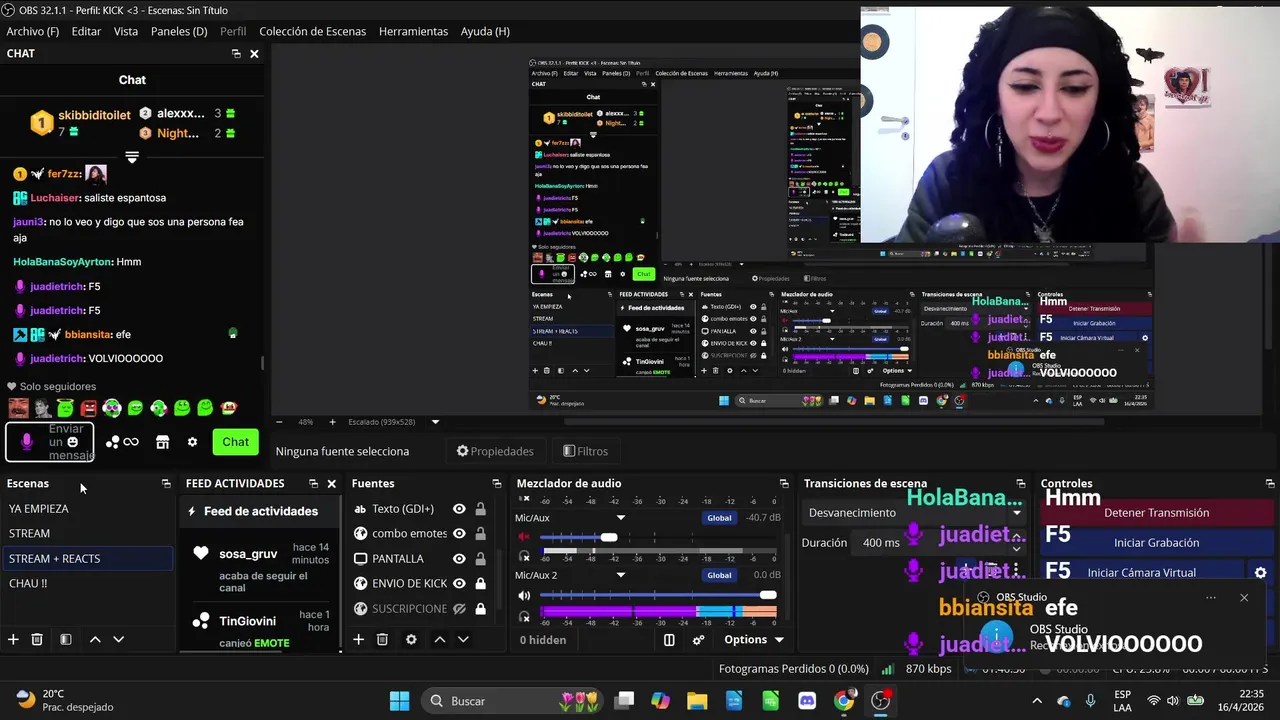1280x720 pixels.
Task: Lock the PANTALLA source
Action: tap(480, 559)
